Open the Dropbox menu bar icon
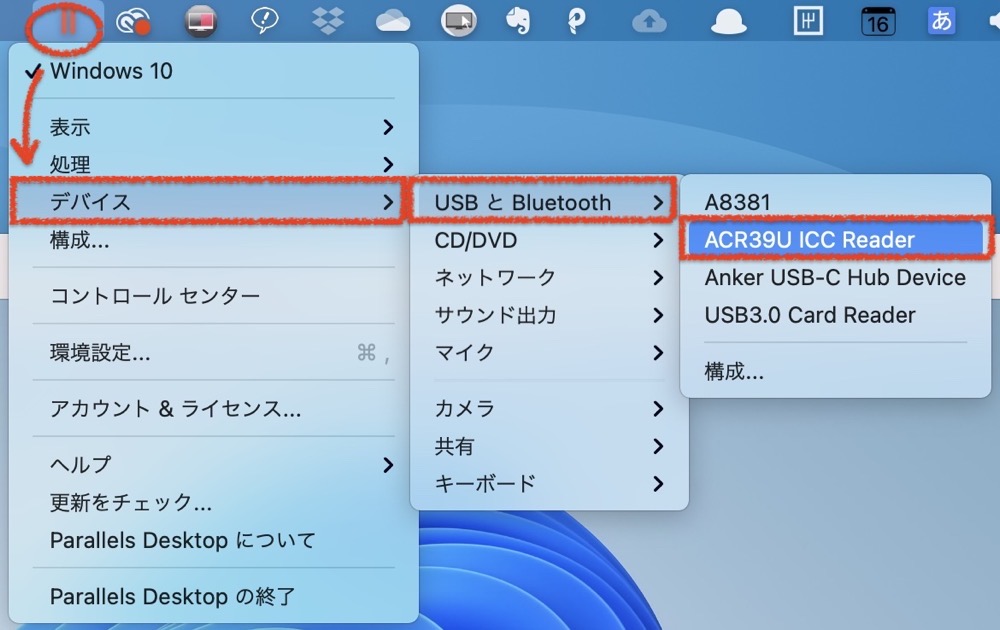The width and height of the screenshot is (1000, 630). click(328, 21)
